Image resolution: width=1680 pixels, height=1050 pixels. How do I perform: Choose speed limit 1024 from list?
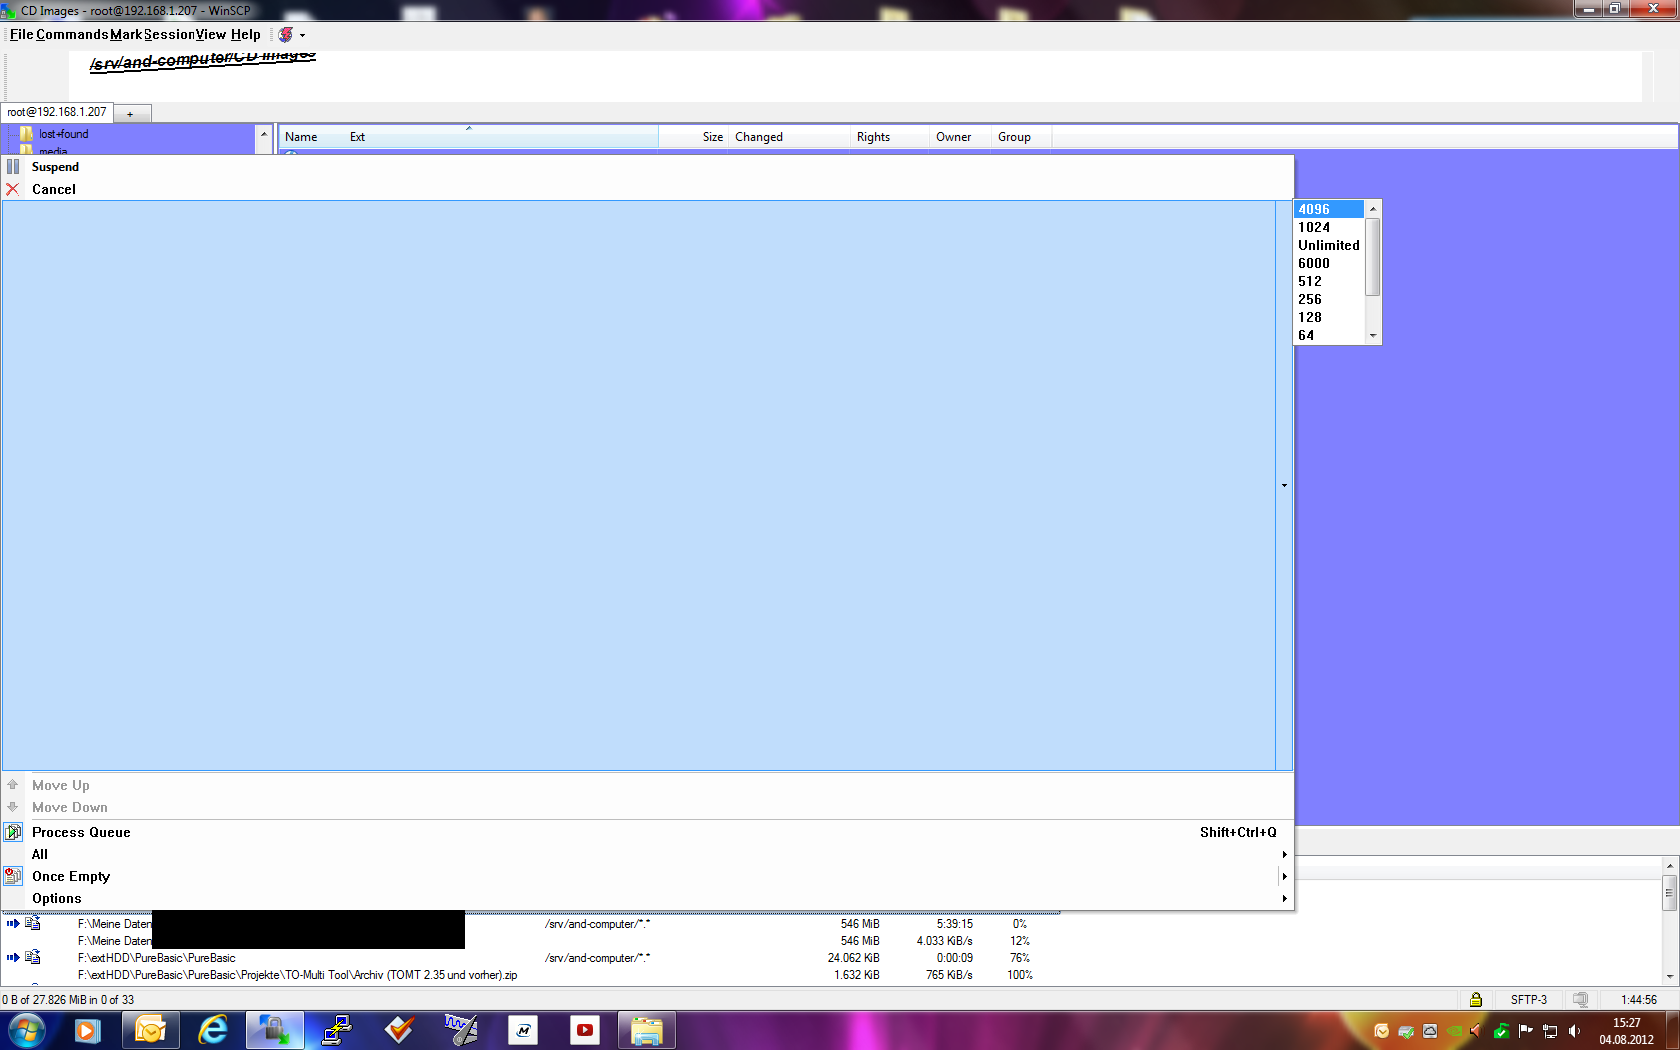coord(1314,227)
